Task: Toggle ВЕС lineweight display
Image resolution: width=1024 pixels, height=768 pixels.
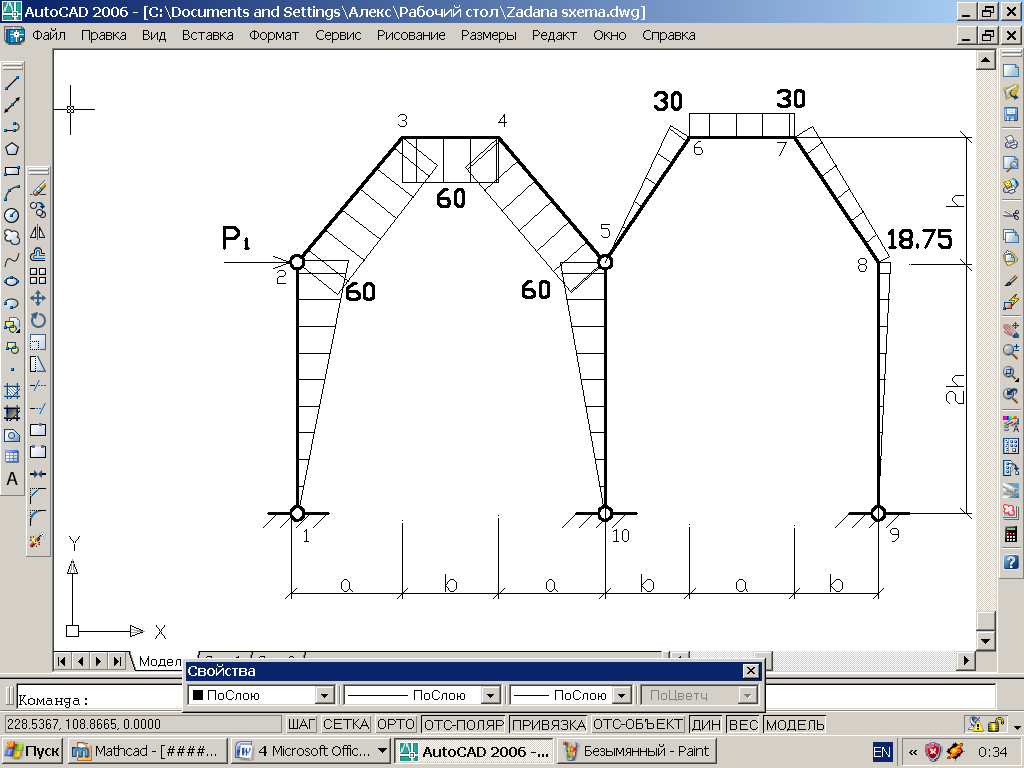Action: [743, 724]
